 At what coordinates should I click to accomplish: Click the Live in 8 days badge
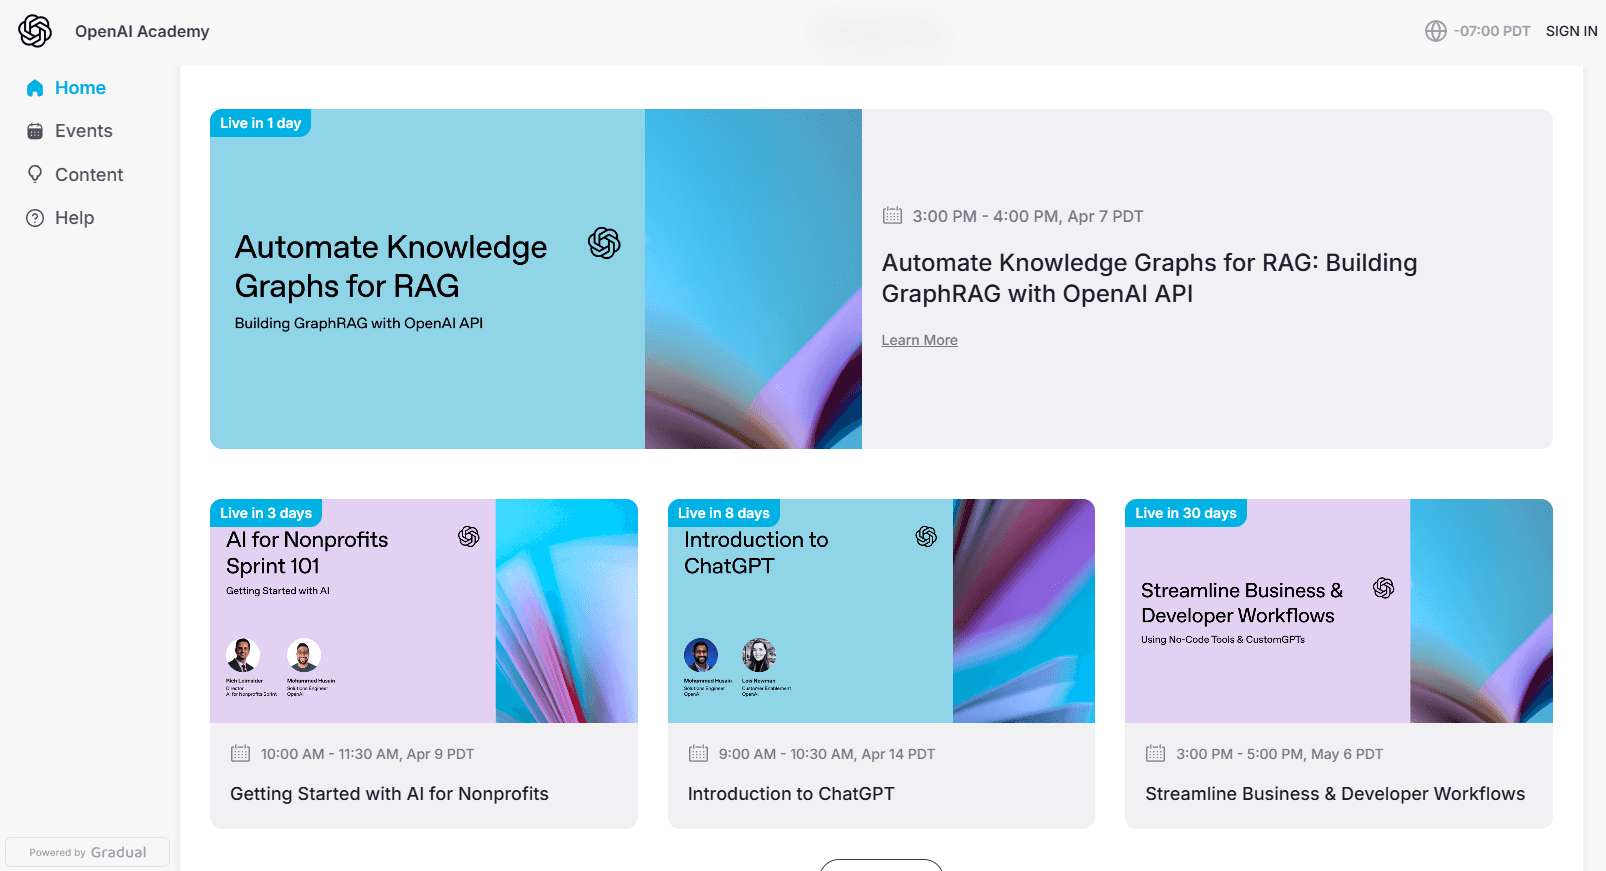click(724, 513)
